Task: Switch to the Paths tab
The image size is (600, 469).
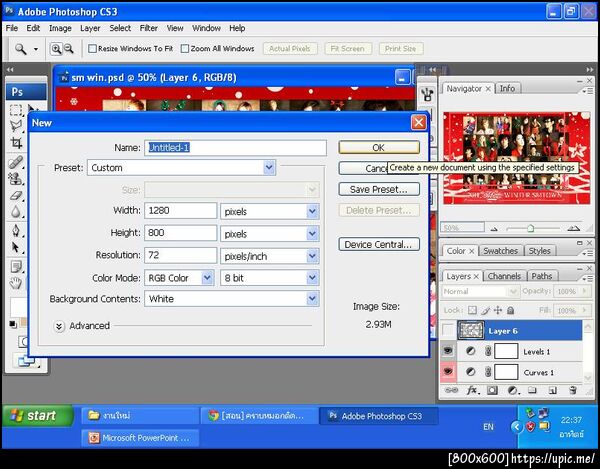Action: pyautogui.click(x=541, y=276)
